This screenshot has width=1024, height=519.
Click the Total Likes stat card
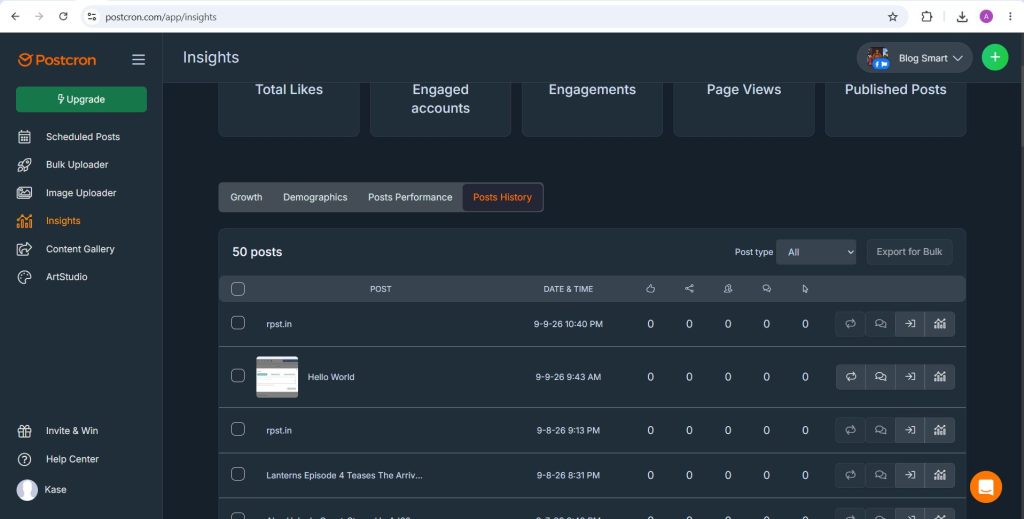(x=289, y=109)
